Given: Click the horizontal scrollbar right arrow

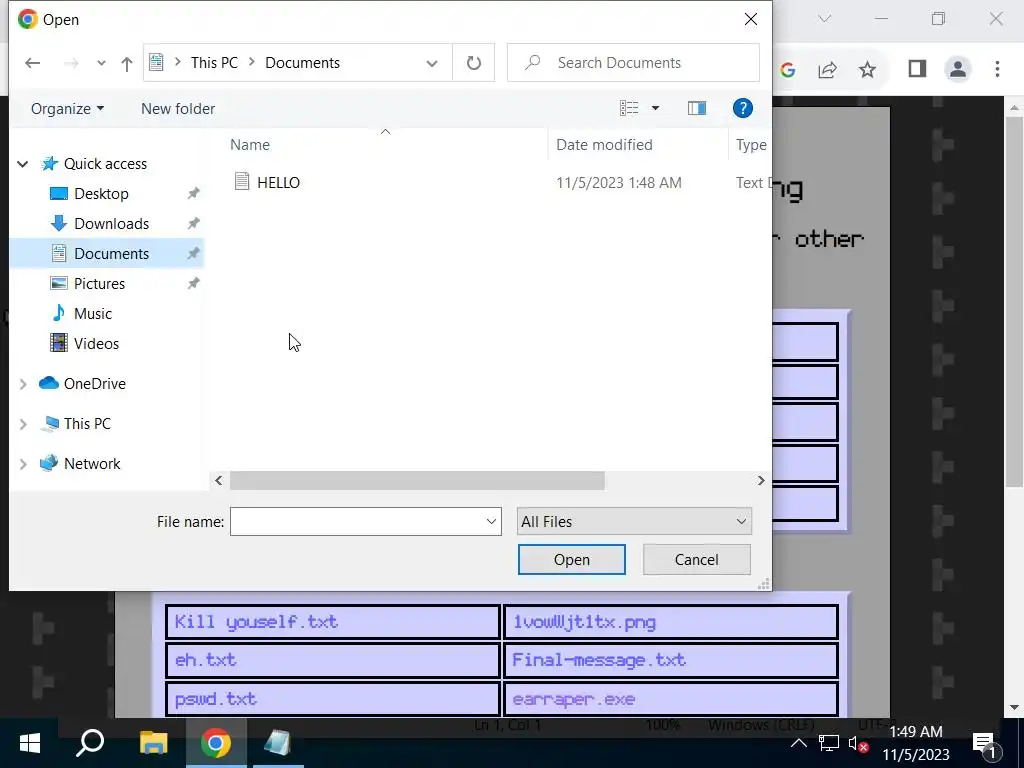Looking at the screenshot, I should [x=761, y=481].
